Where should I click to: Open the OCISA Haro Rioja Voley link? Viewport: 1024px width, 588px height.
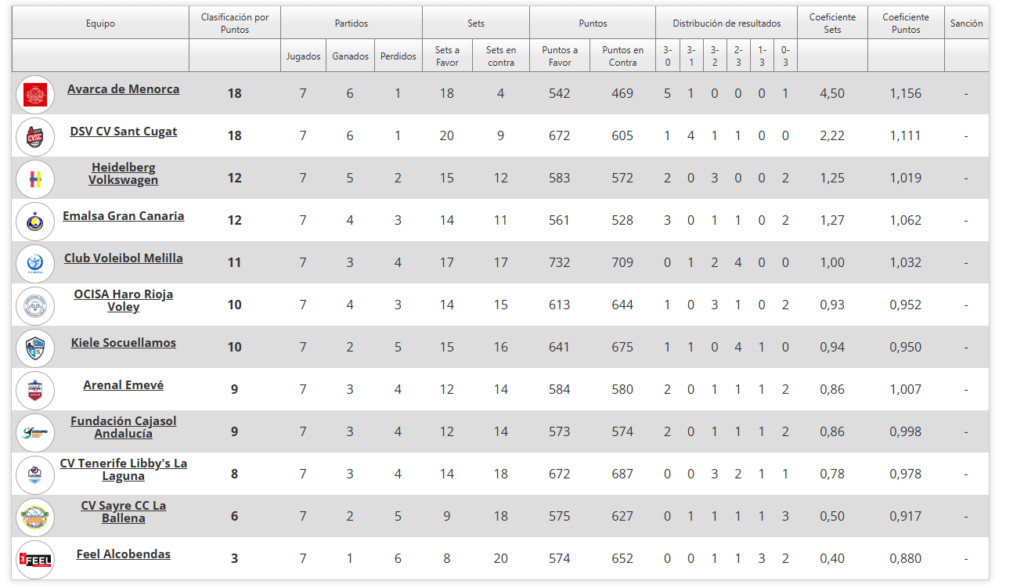pyautogui.click(x=123, y=300)
